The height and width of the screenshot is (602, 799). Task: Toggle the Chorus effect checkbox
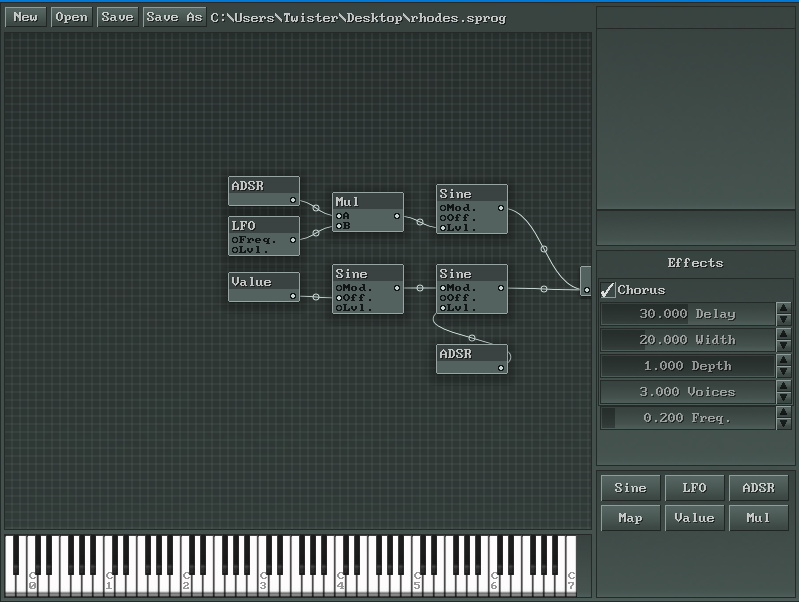[608, 290]
